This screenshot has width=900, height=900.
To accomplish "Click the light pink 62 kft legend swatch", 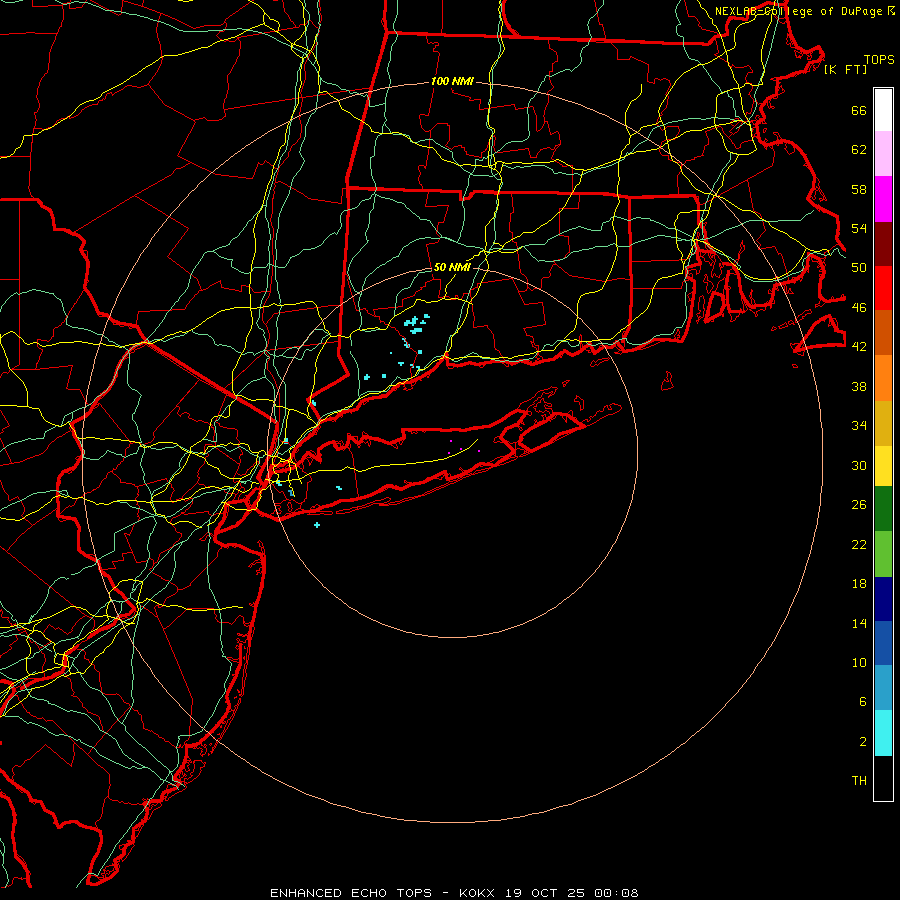I will [x=883, y=154].
